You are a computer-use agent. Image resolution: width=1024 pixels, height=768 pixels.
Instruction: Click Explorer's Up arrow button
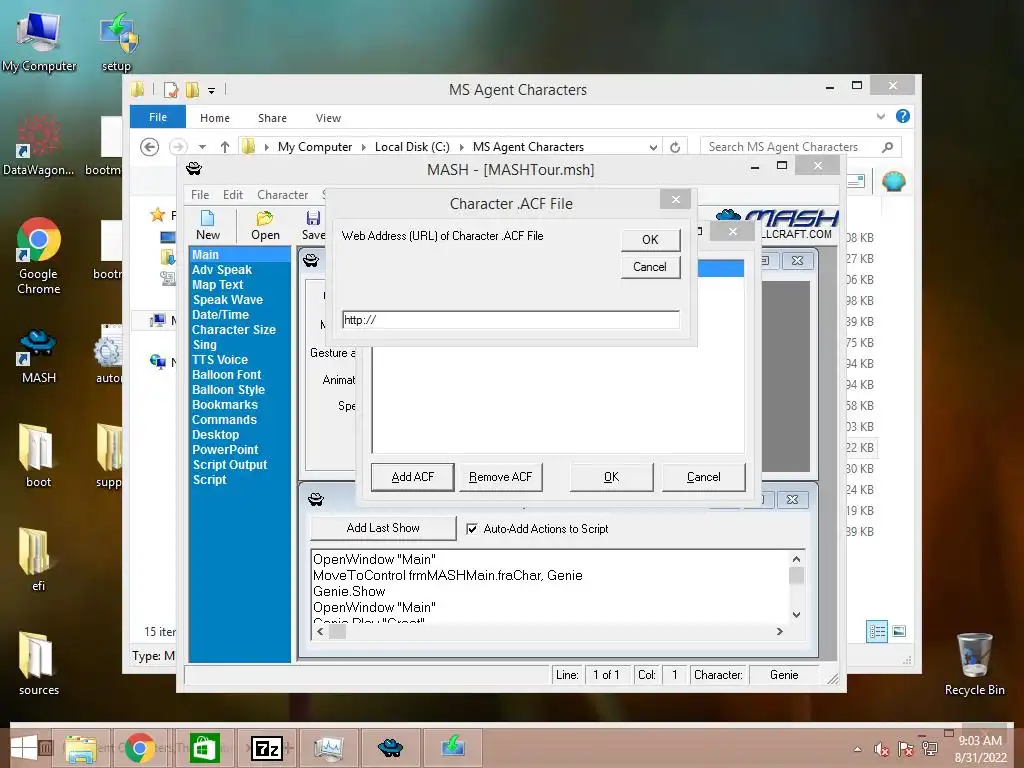[x=225, y=147]
